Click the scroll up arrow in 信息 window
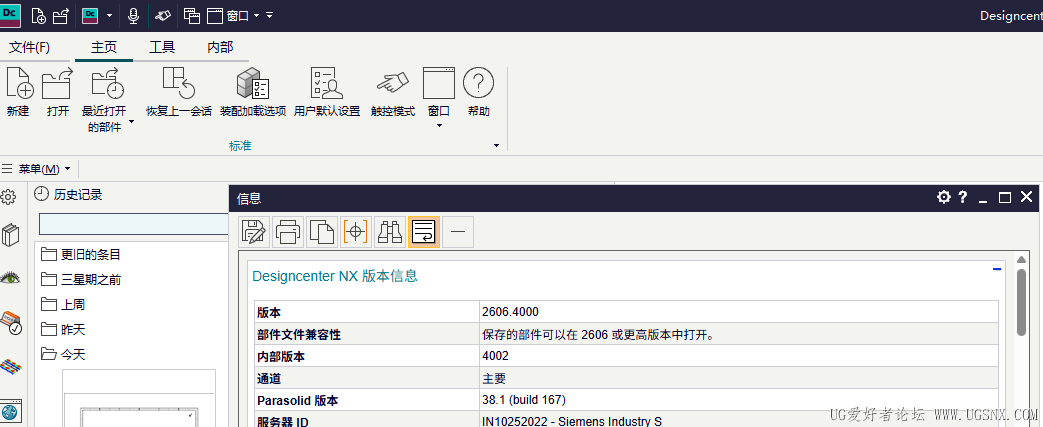 click(x=1022, y=259)
